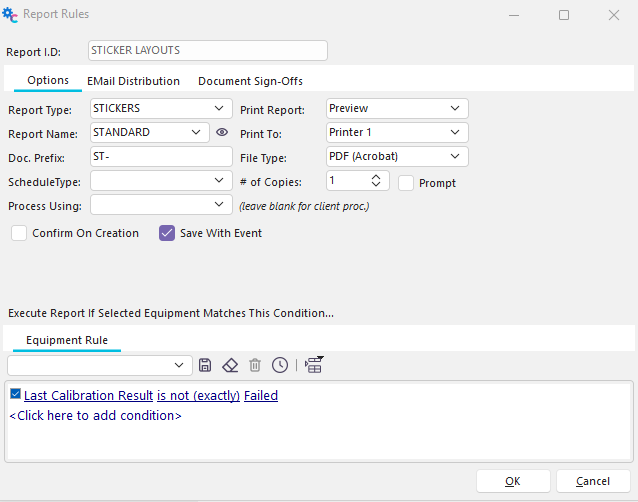This screenshot has width=638, height=502.
Task: Click the save rule icon
Action: pyautogui.click(x=205, y=366)
